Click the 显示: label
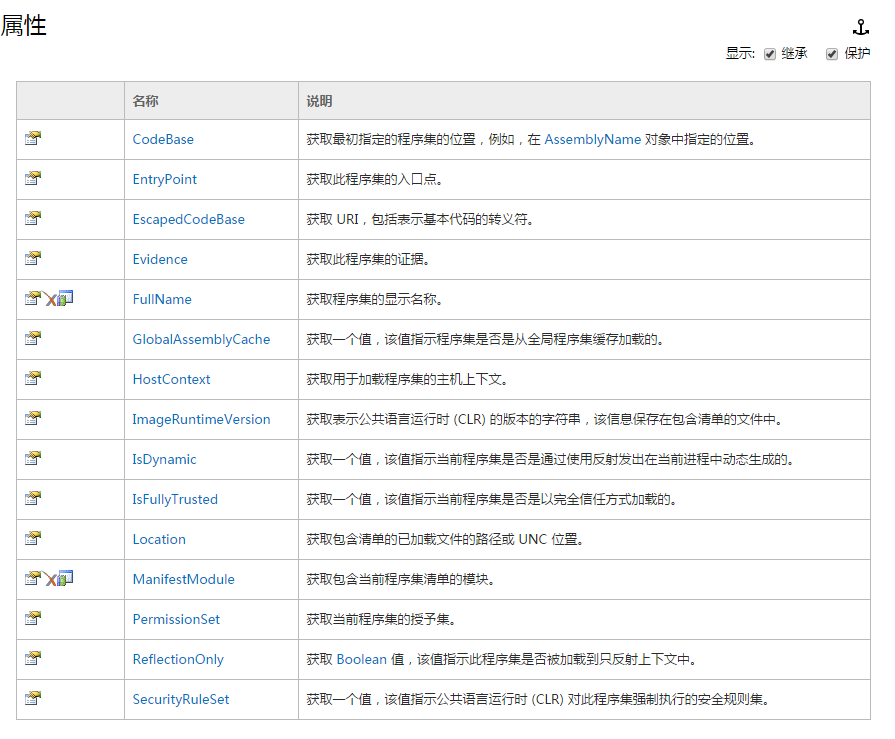Viewport: 895px width, 739px height. [740, 54]
